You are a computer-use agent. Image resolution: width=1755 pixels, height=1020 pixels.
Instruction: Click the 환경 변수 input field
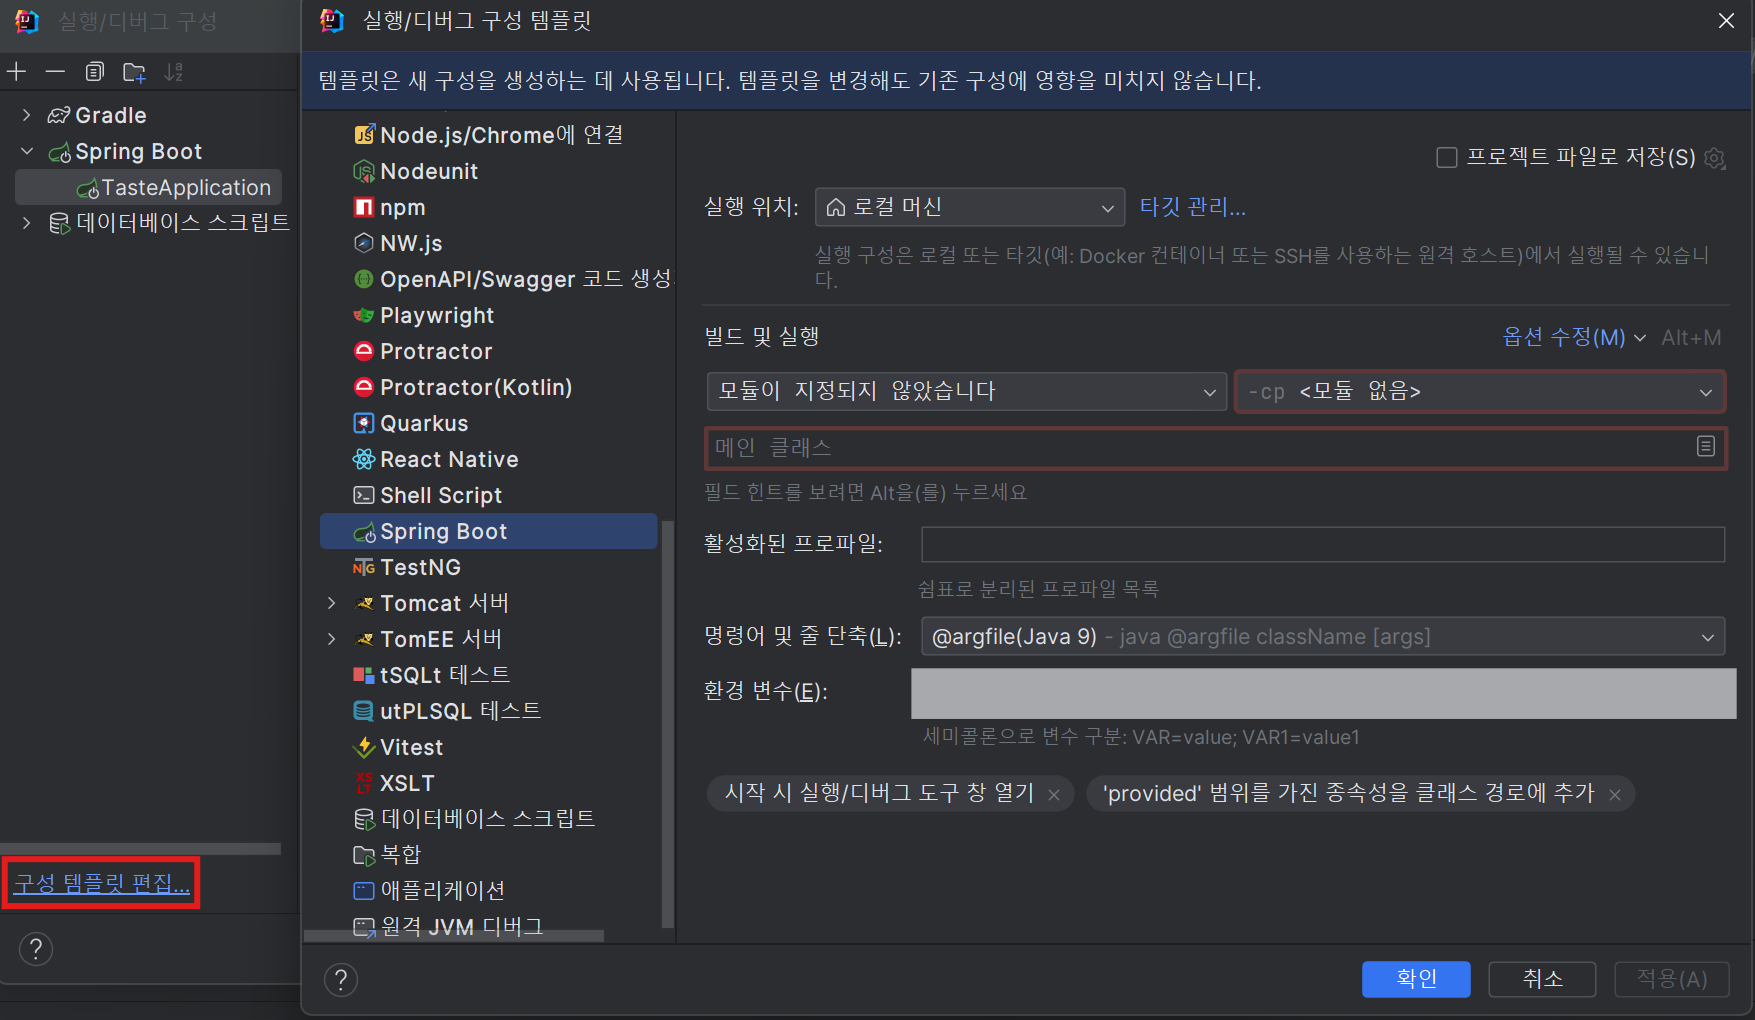pos(1323,693)
